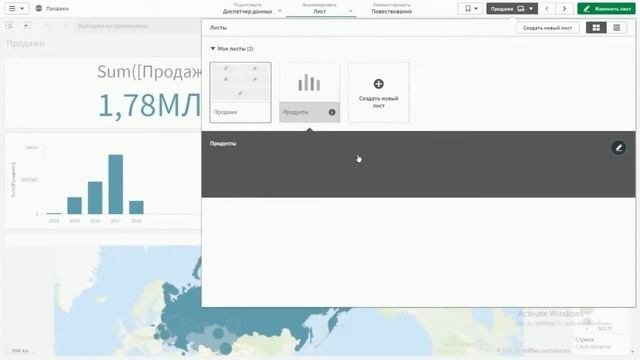Open the Продукты sheet thumbnail
This screenshot has height=360, width=640.
click(309, 92)
